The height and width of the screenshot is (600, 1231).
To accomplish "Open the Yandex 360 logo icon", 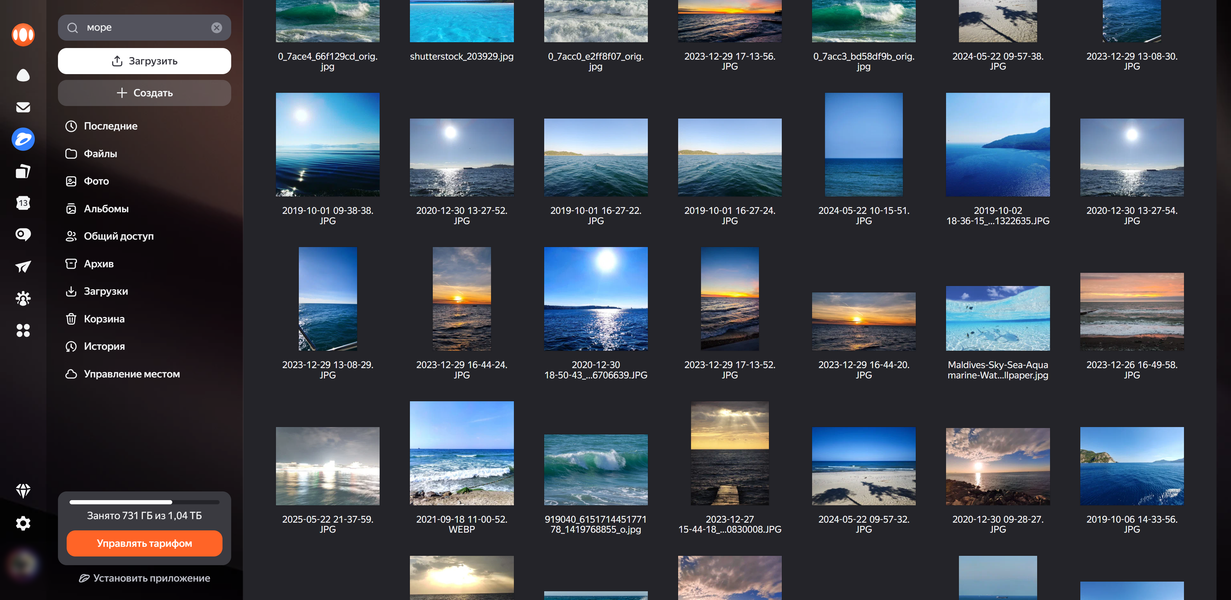I will (23, 35).
